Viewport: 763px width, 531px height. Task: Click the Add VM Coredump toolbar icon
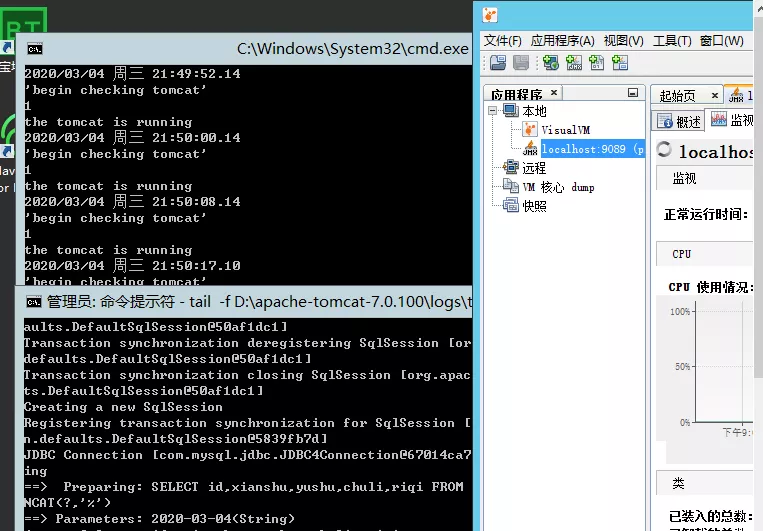[597, 63]
